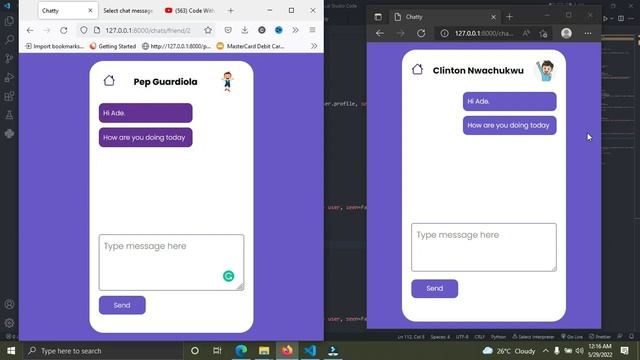The height and width of the screenshot is (360, 640).
Task: Click the Windows Start button
Action: [x=11, y=351]
